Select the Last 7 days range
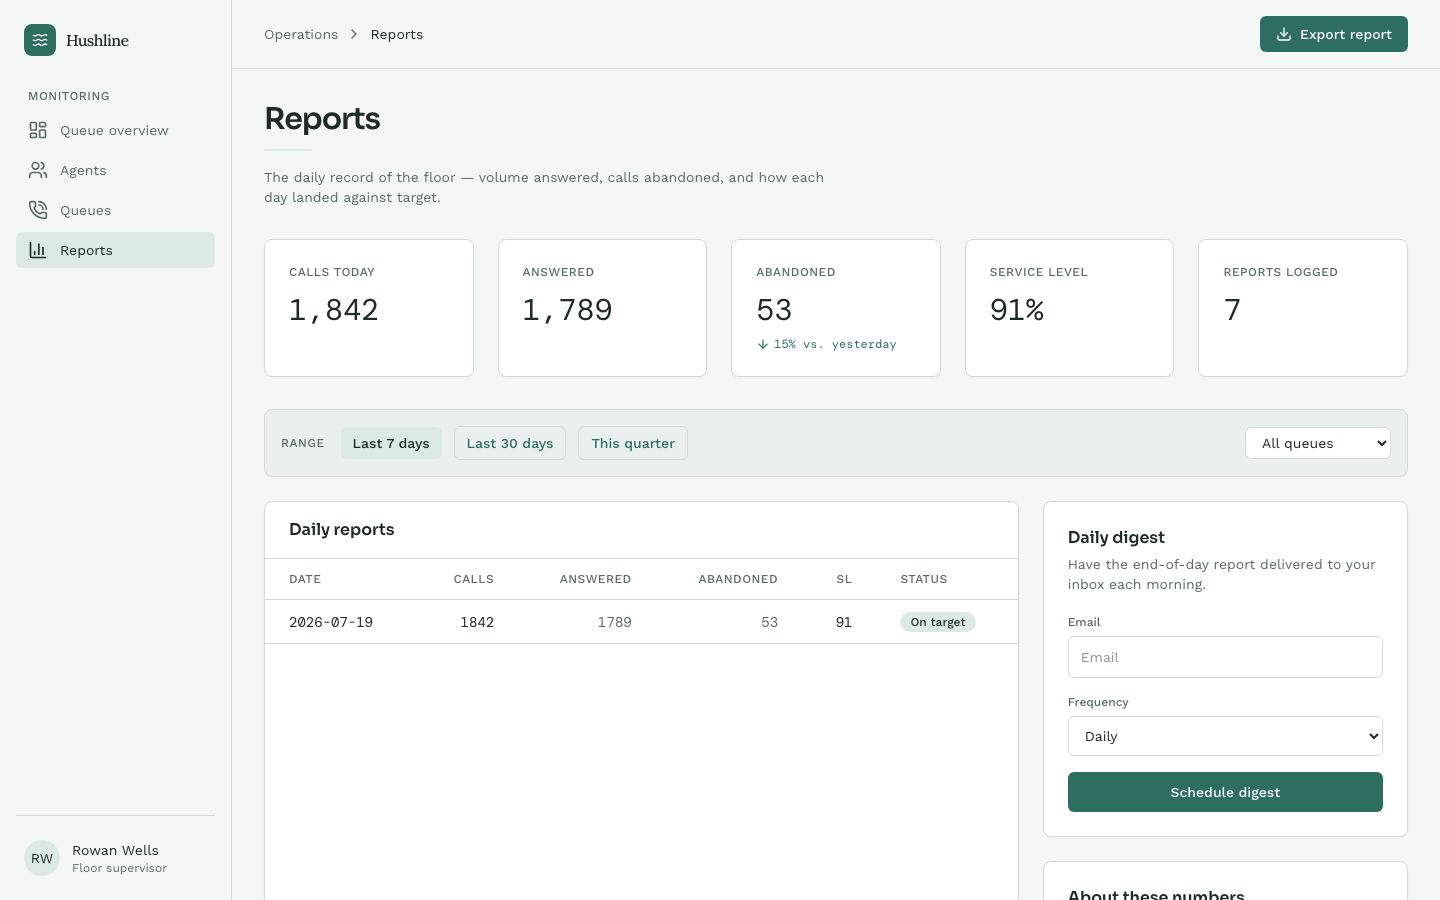The image size is (1440, 900). [x=391, y=443]
